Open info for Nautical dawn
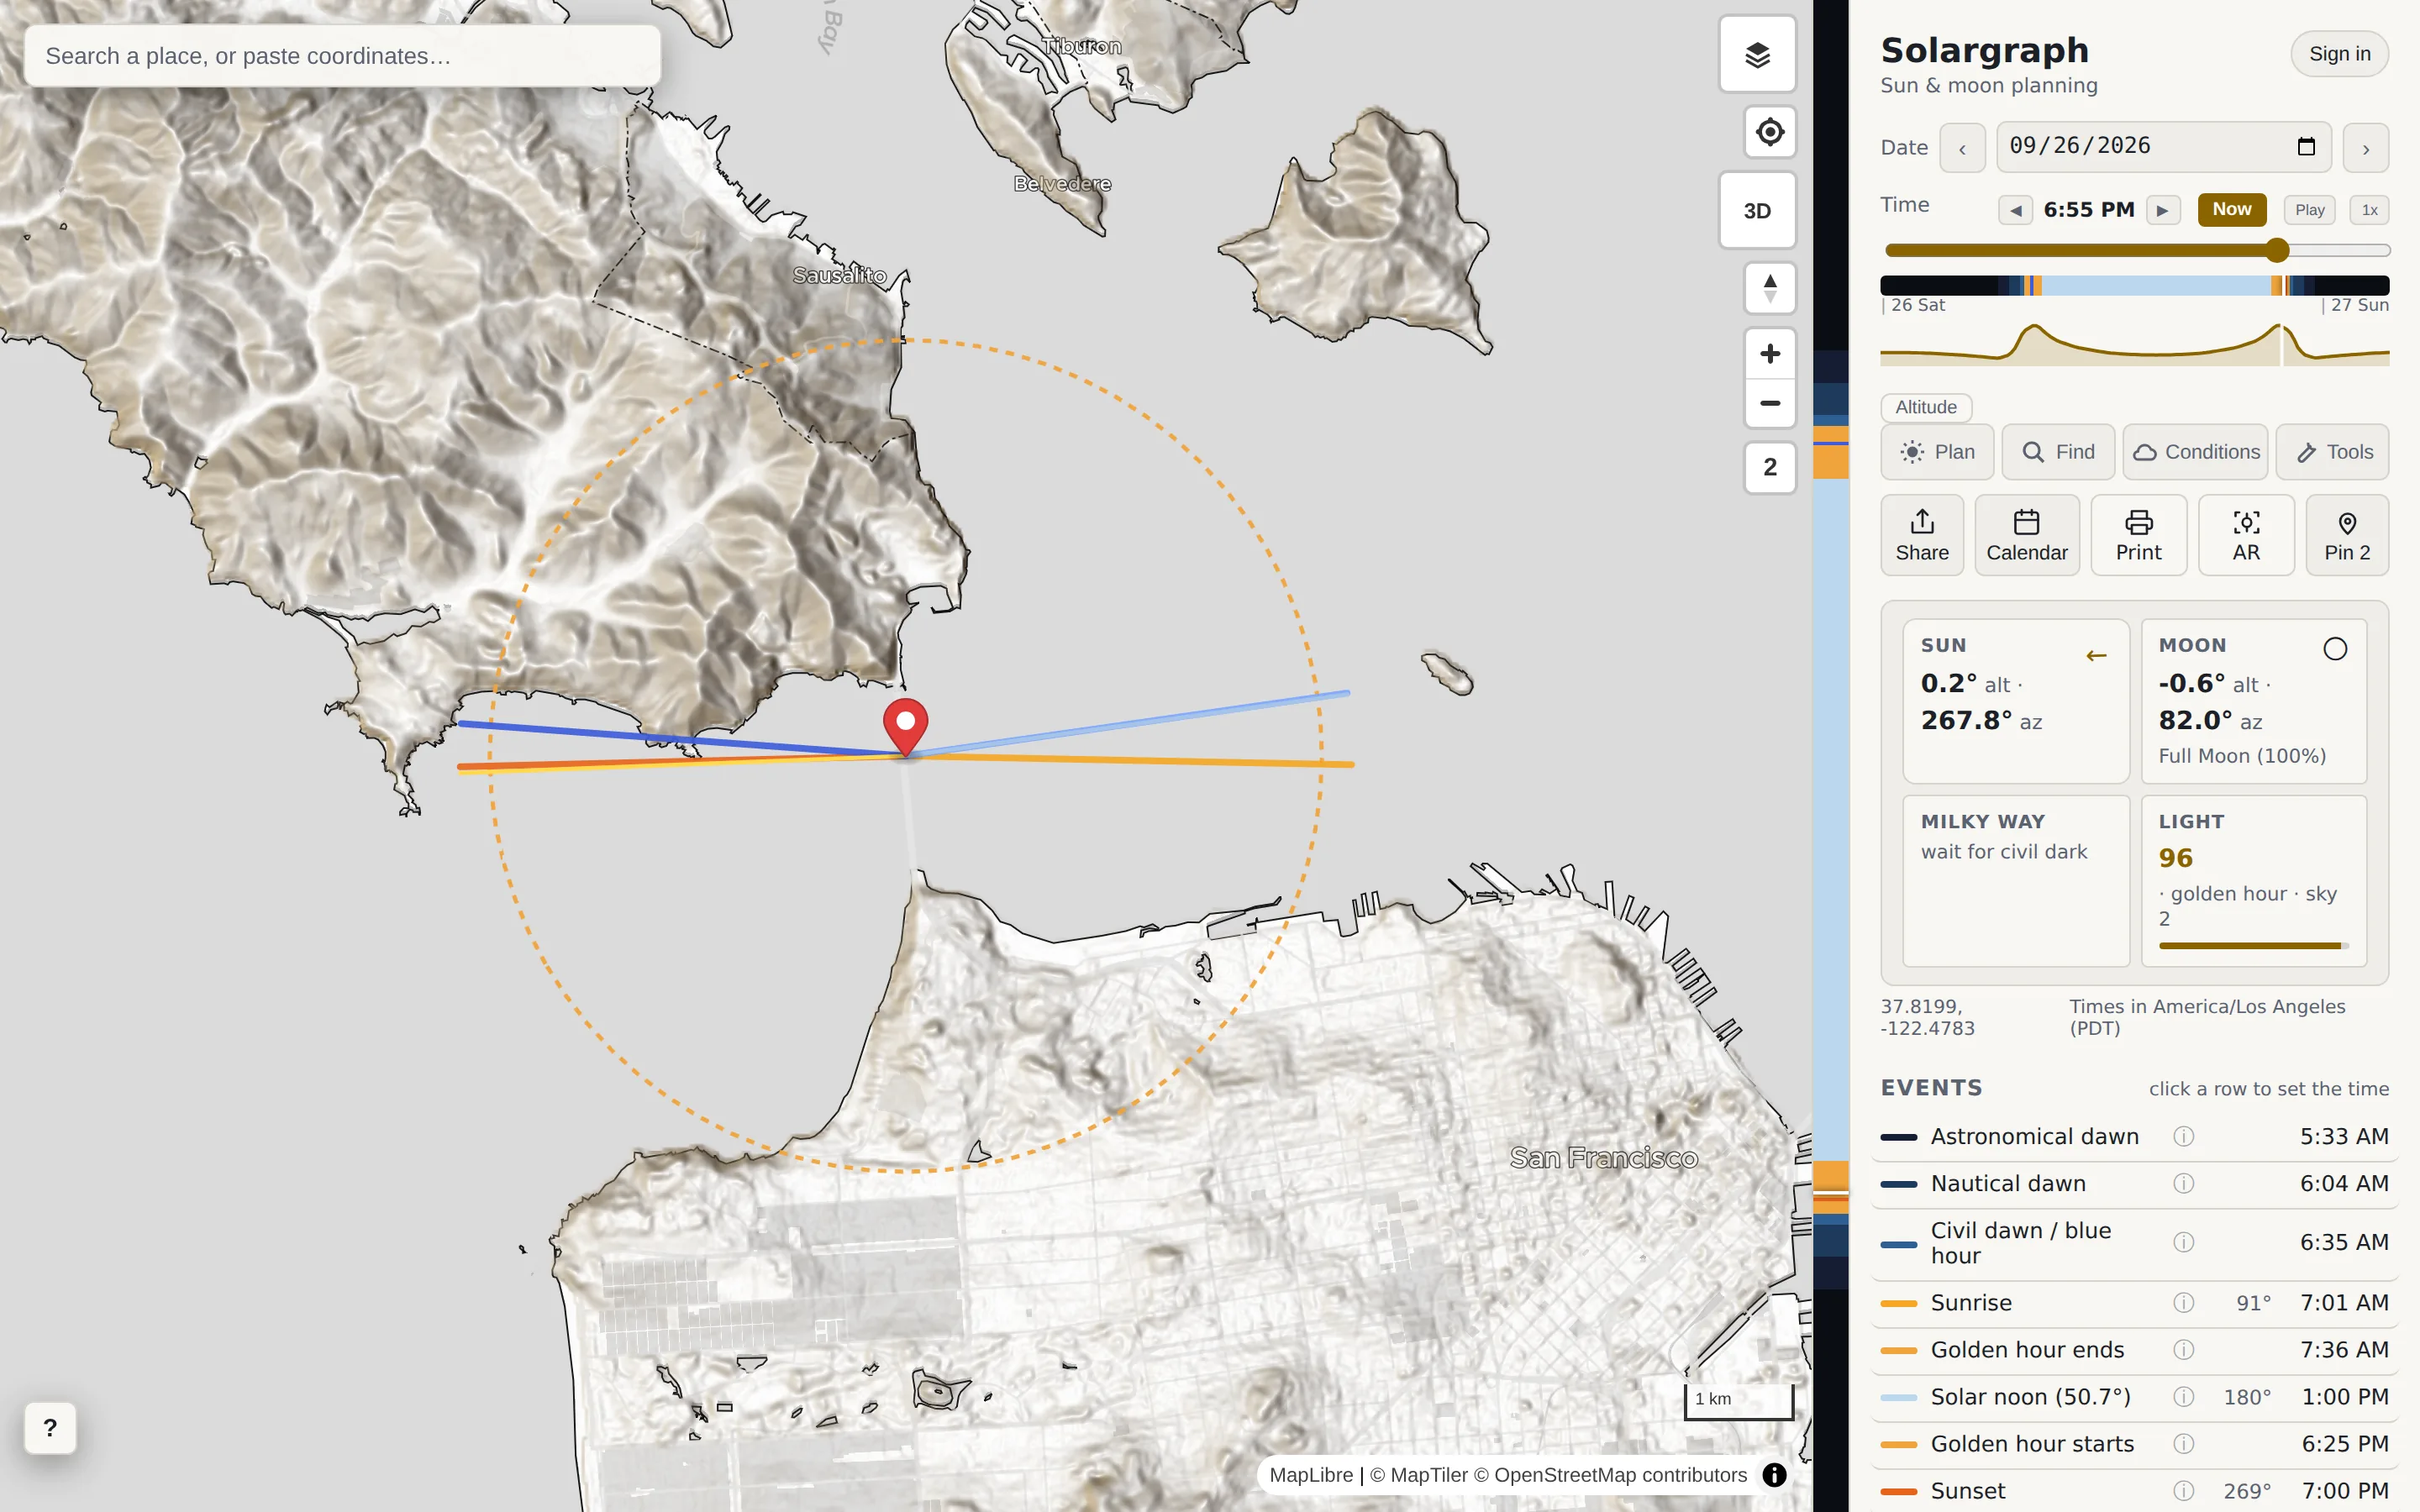This screenshot has height=1512, width=2420. [x=2183, y=1184]
